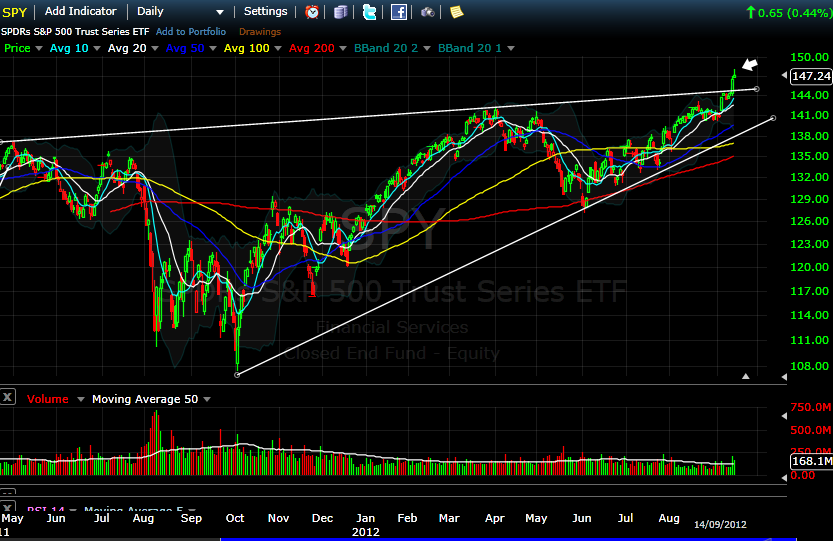Click the blue horizontal scrollbar at bottom
Image resolution: width=833 pixels, height=541 pixels.
click(508, 539)
